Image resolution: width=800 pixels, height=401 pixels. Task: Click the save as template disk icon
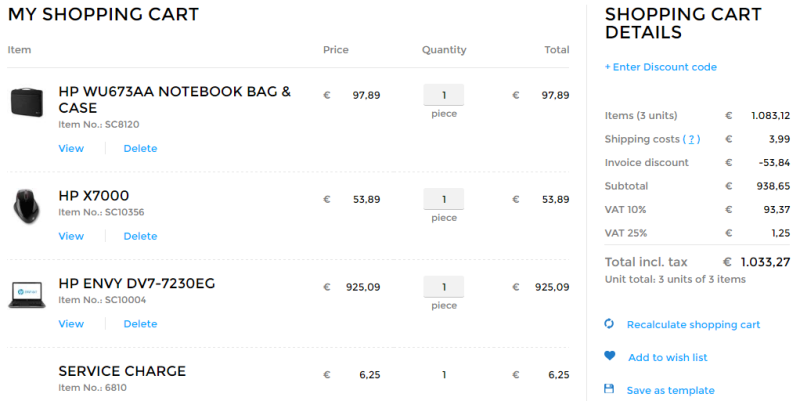tap(609, 389)
